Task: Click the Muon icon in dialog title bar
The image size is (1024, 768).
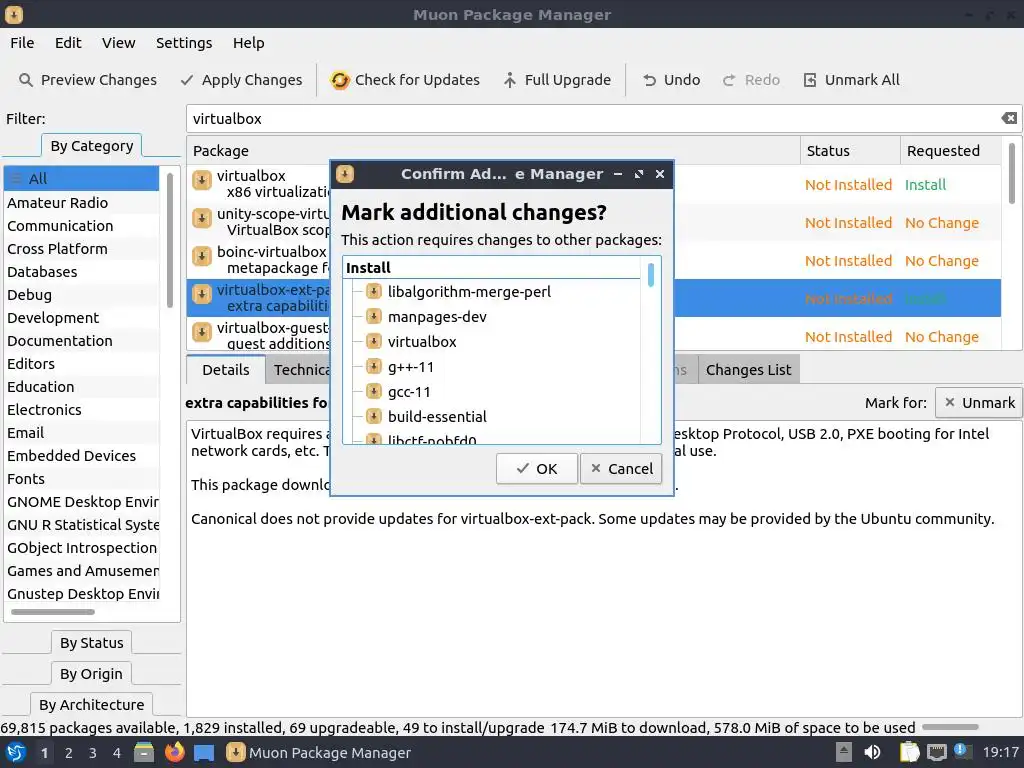Action: (345, 174)
